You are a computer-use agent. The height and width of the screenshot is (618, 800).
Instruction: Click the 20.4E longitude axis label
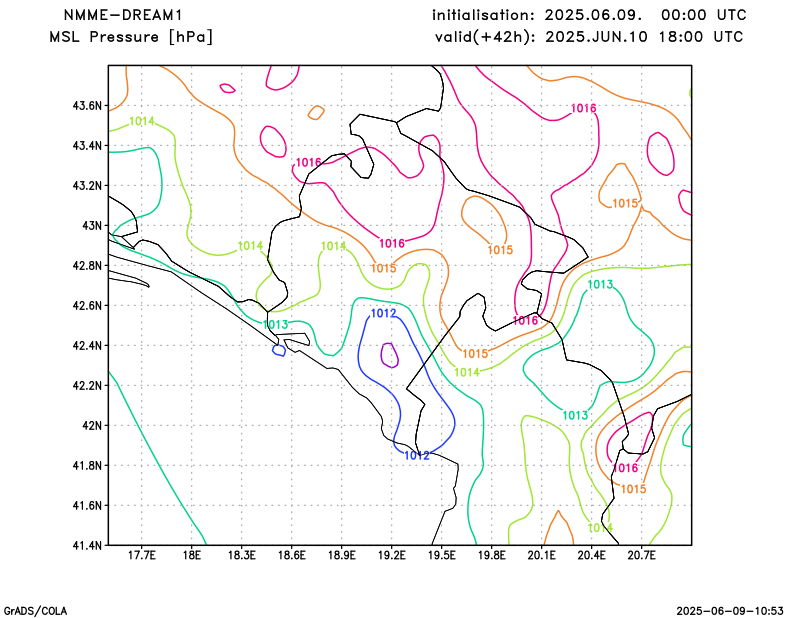click(592, 555)
